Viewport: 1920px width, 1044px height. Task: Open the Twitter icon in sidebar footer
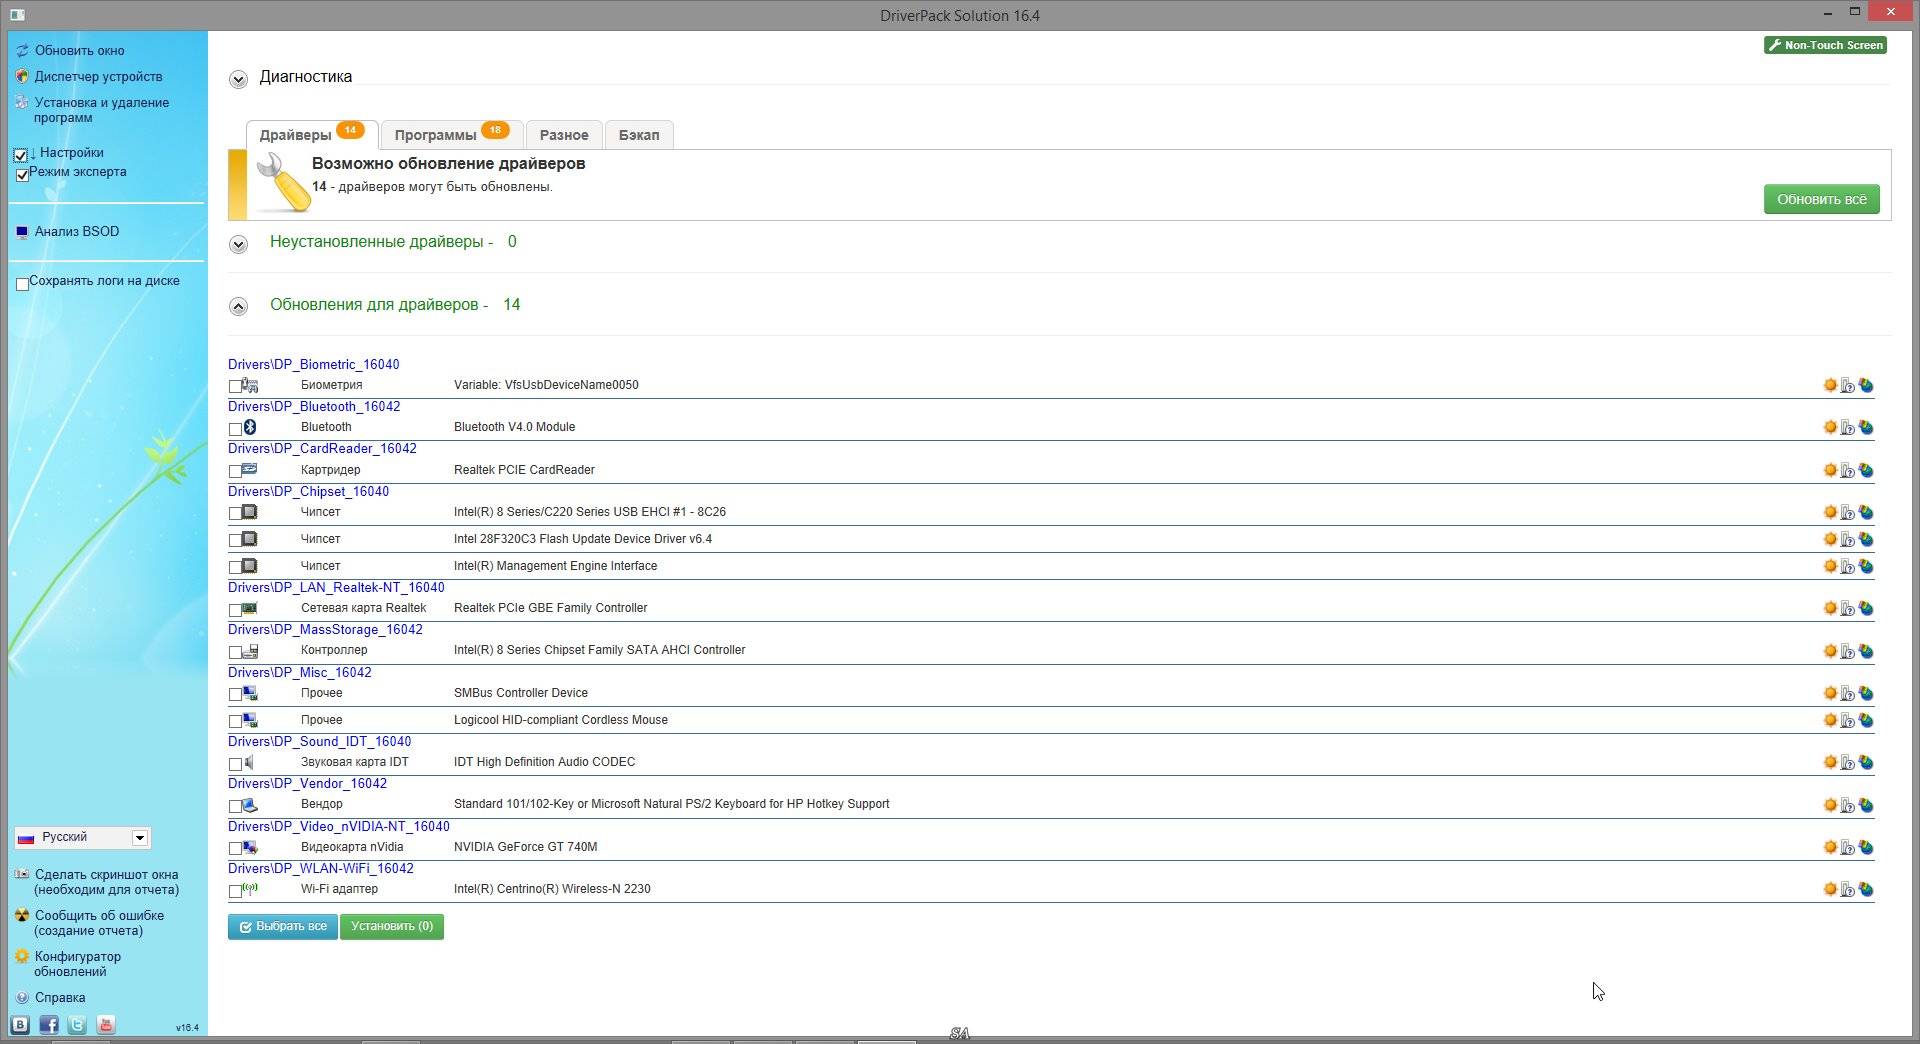(77, 1025)
